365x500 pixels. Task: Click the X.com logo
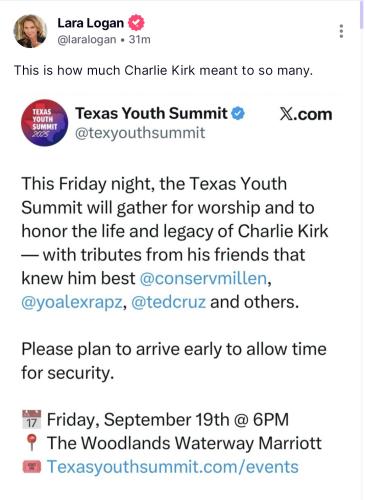306,114
